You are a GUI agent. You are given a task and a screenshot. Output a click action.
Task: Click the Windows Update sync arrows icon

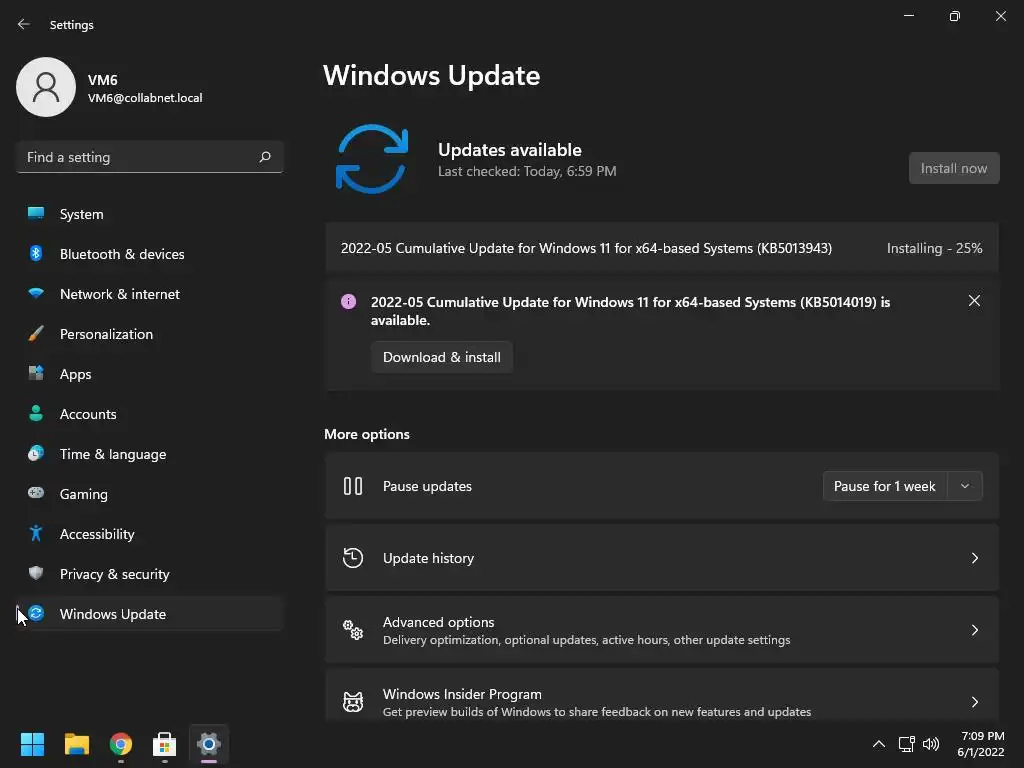(372, 159)
